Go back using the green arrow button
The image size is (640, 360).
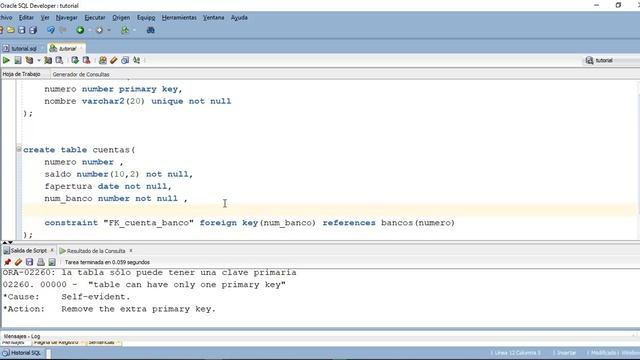[80, 30]
